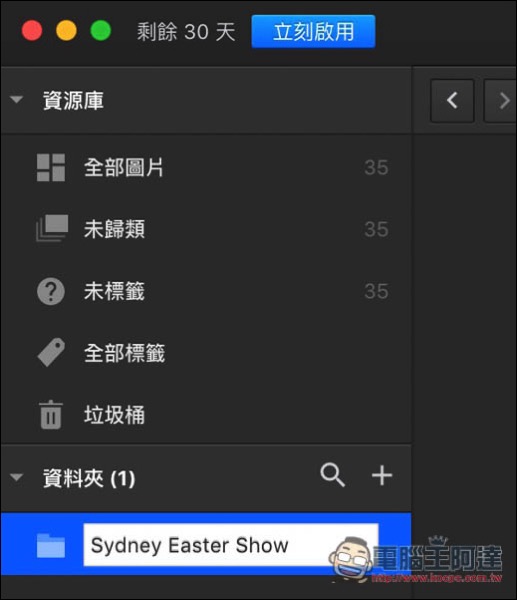
Task: Select 全部圖片 in the sidebar
Action: click(x=206, y=168)
